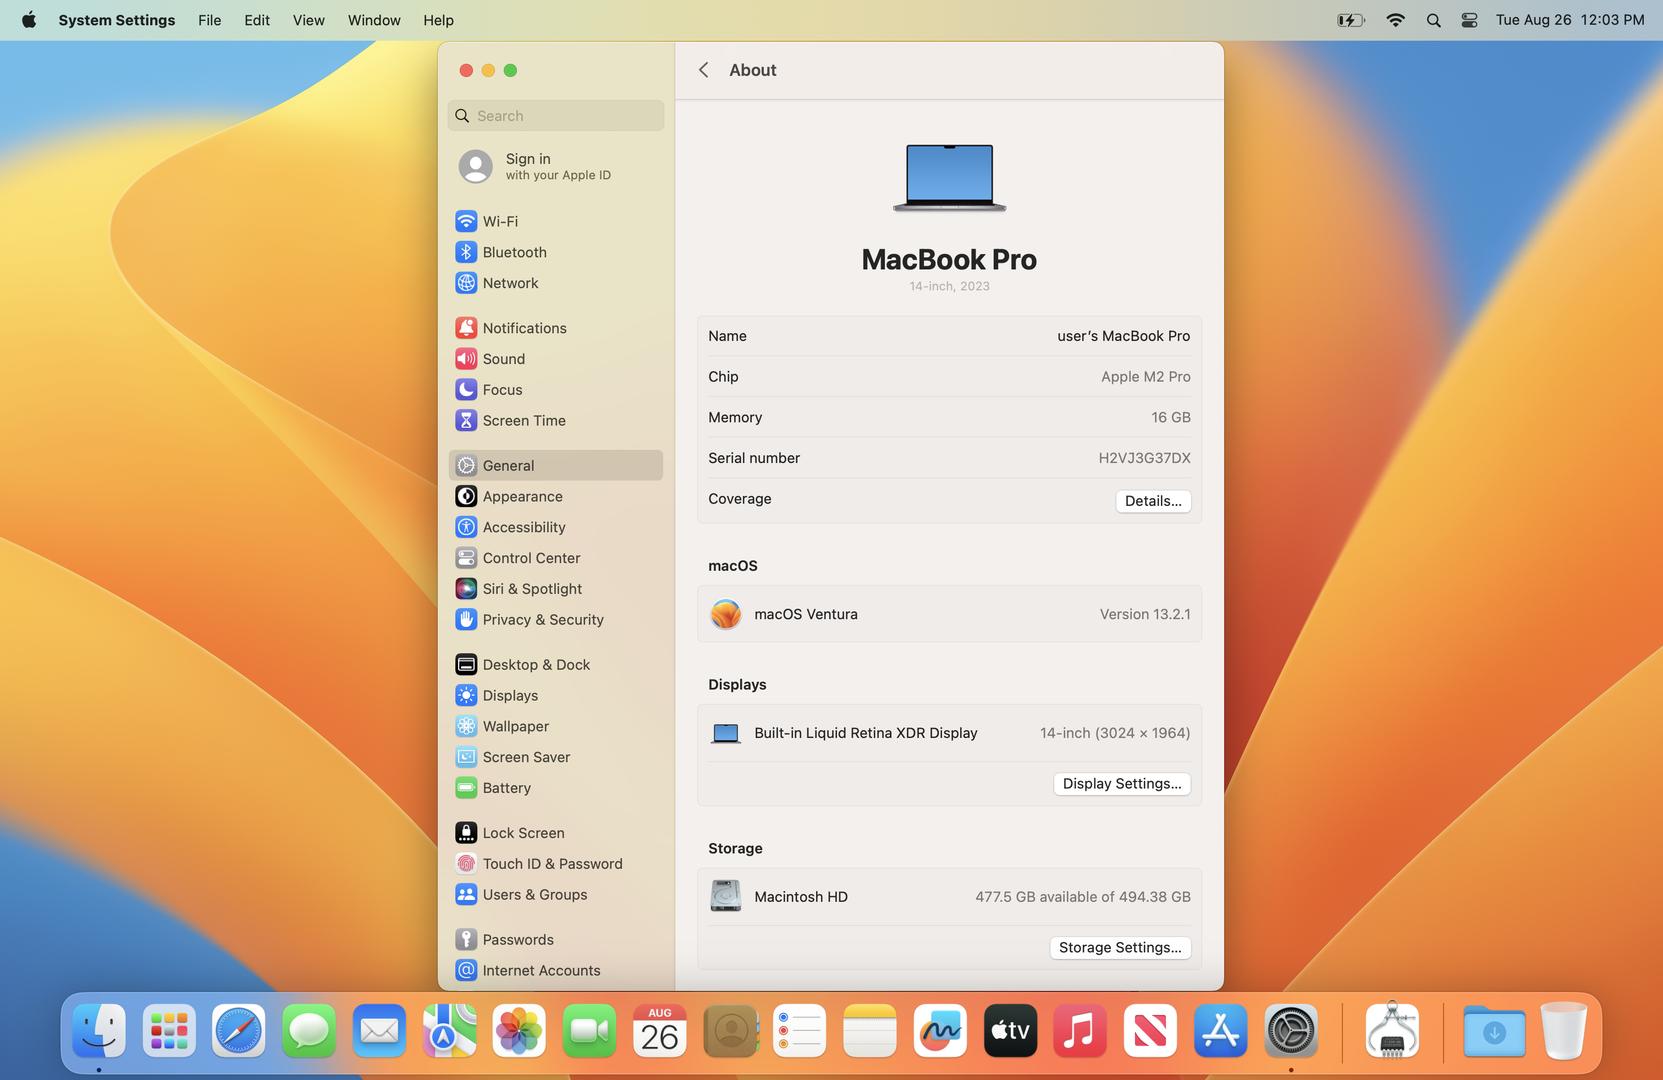Image resolution: width=1663 pixels, height=1080 pixels.
Task: Open App Store from the Dock
Action: (x=1220, y=1031)
